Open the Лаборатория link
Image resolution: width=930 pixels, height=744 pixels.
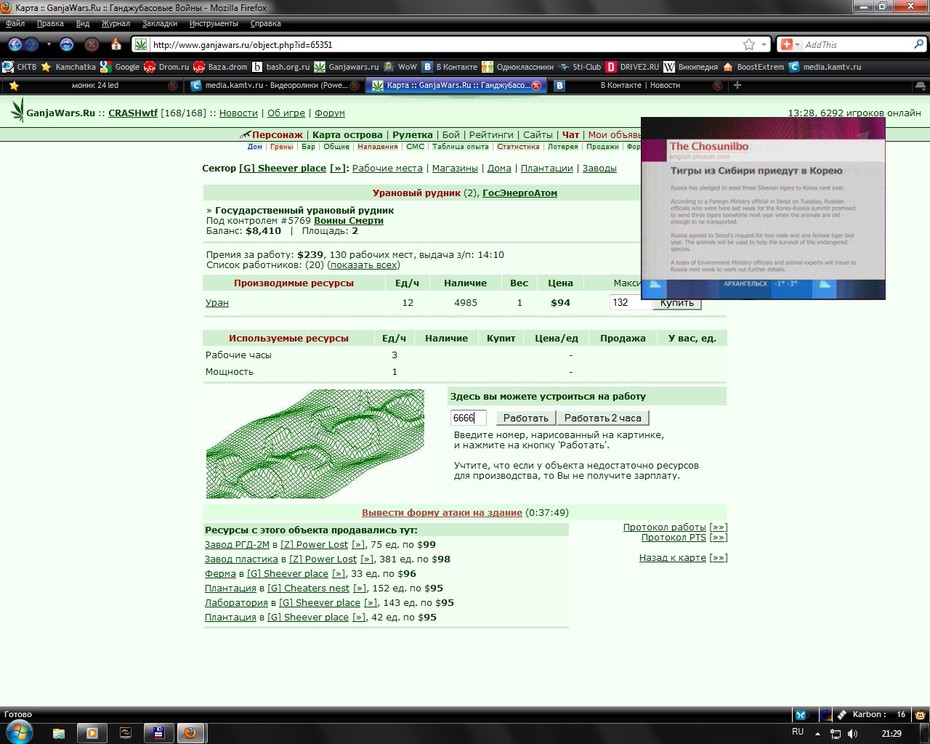tap(236, 603)
